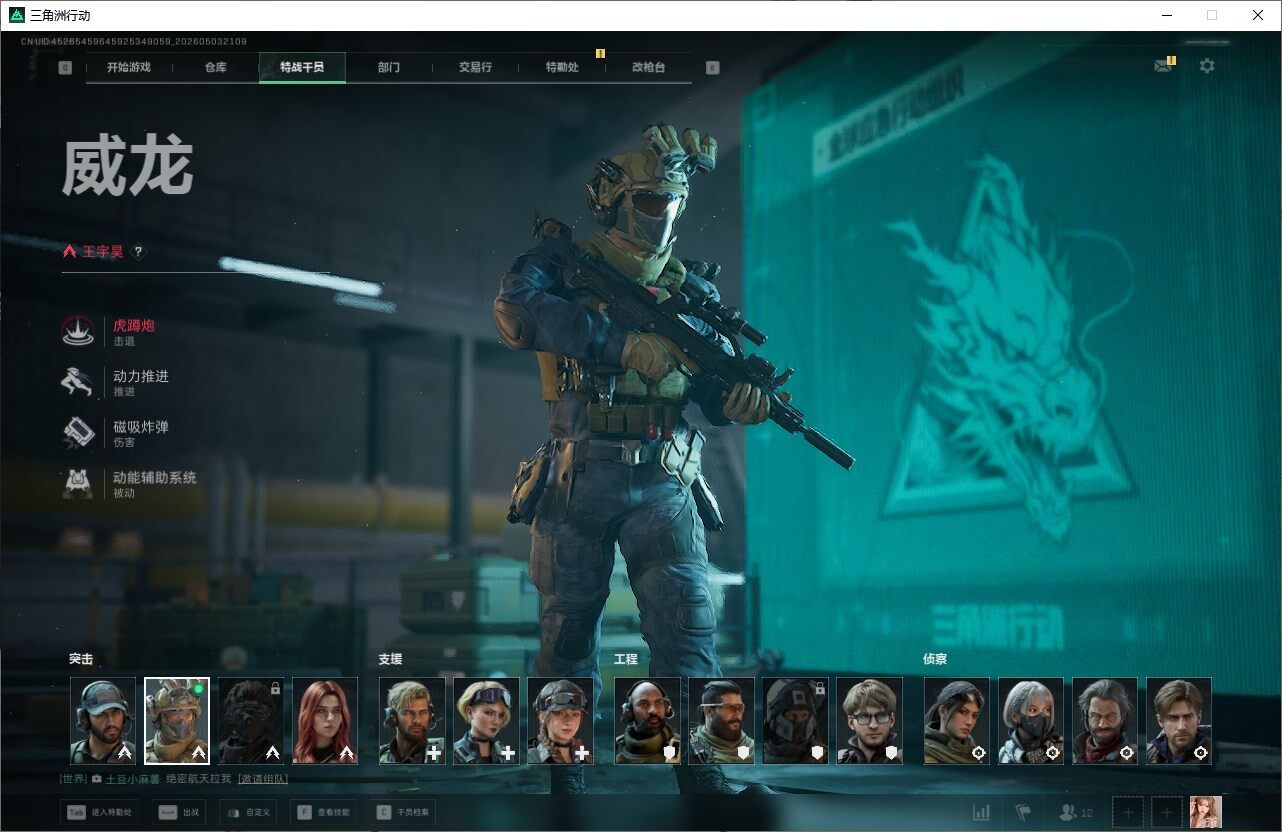
Task: Switch to the 仓库 tab
Action: (x=215, y=67)
